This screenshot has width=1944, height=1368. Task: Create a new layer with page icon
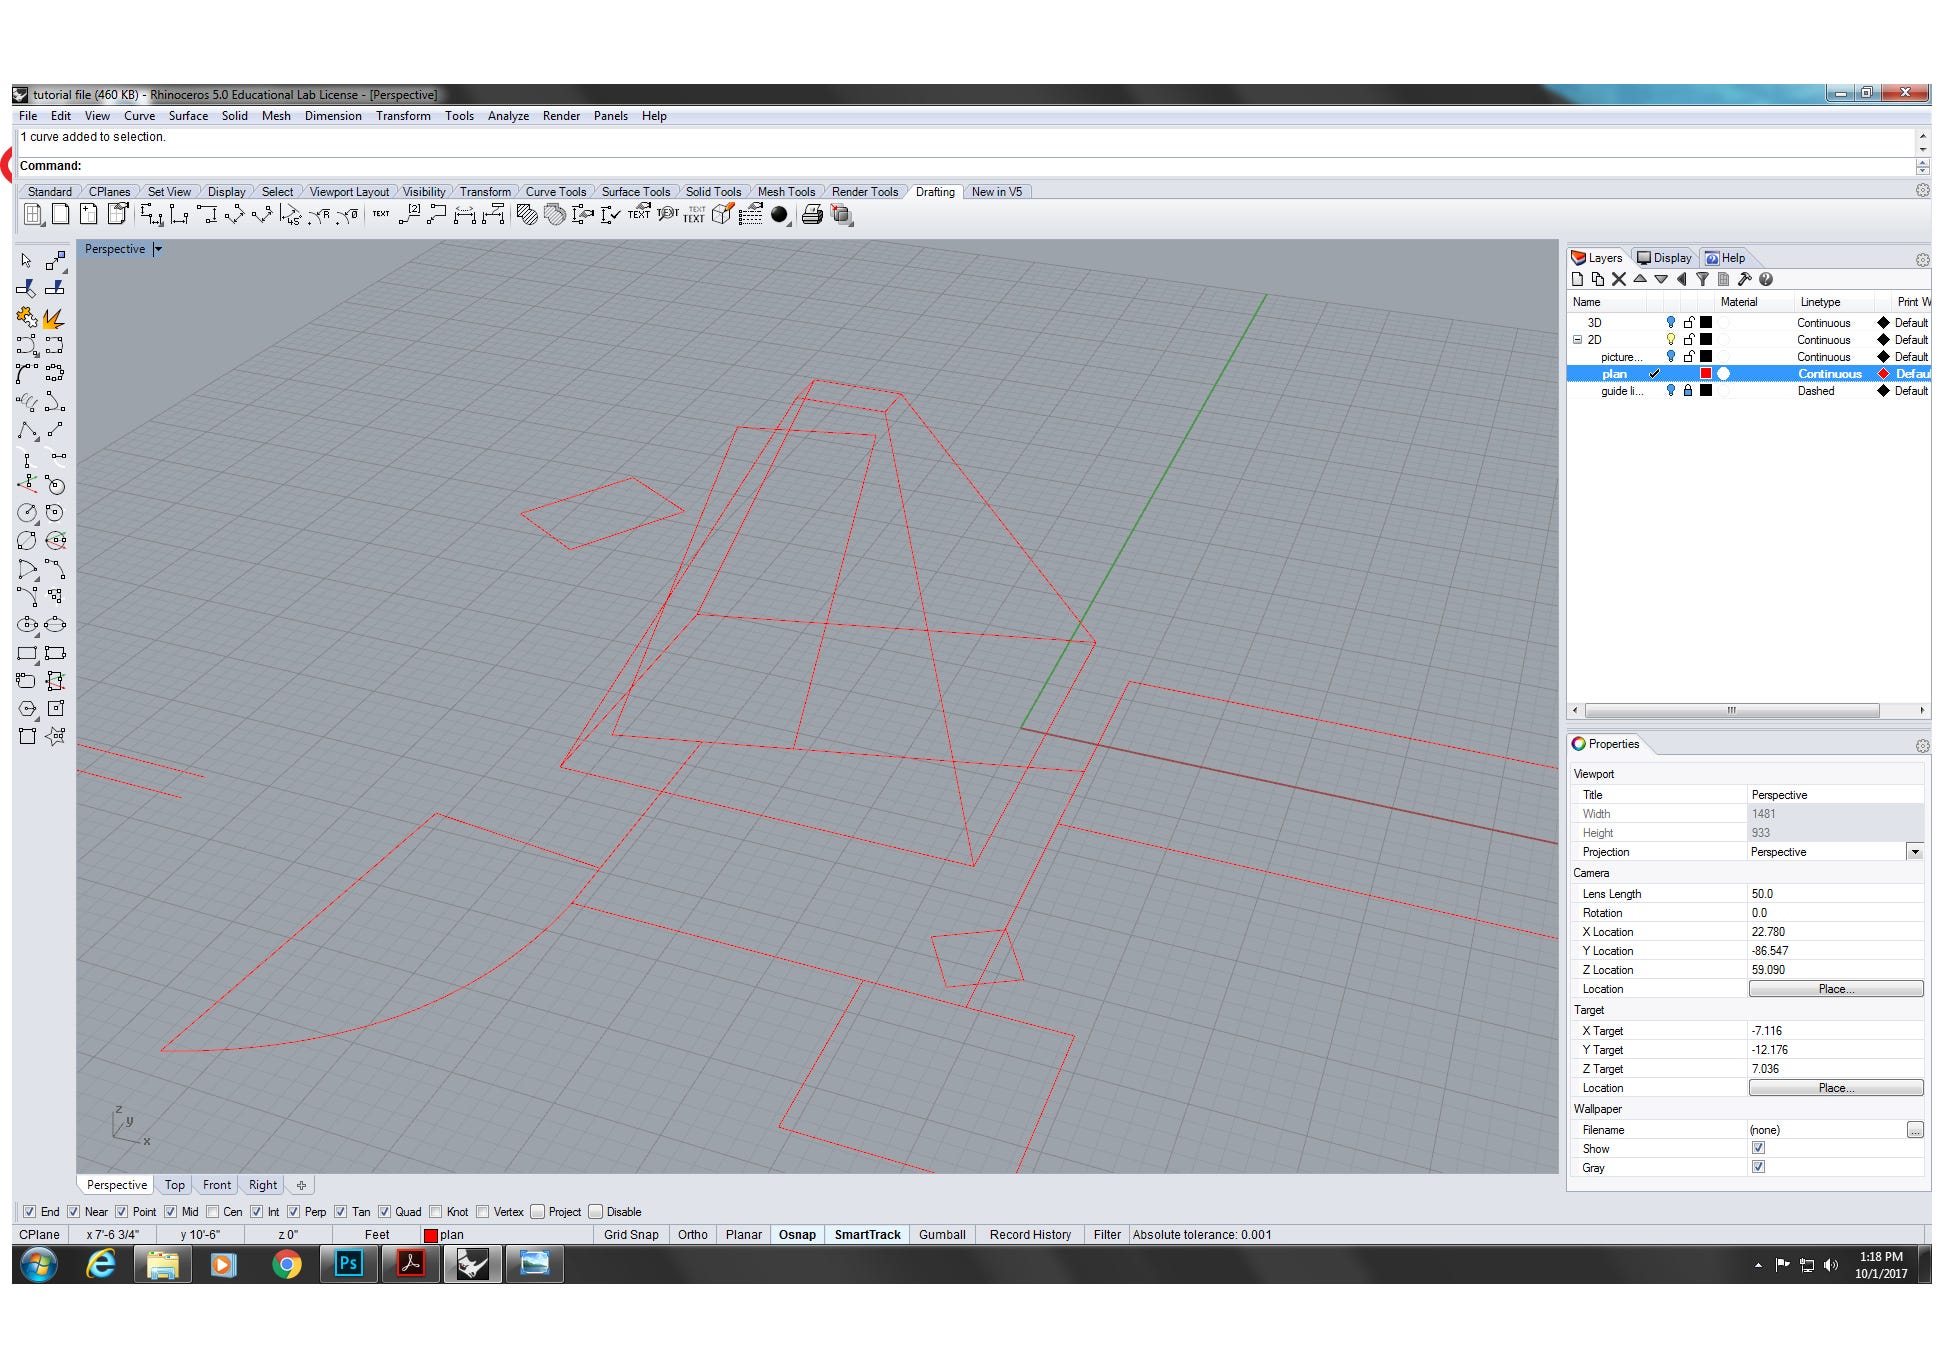point(1577,279)
